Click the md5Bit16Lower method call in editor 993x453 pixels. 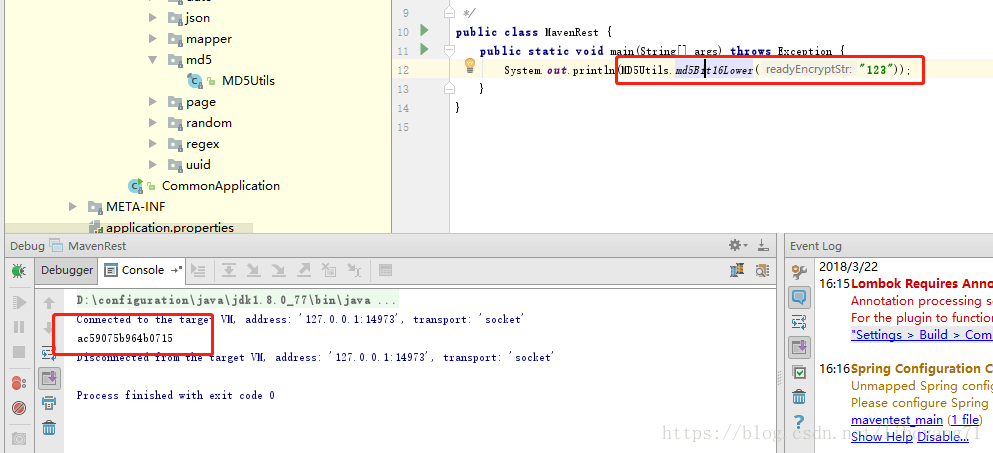(714, 70)
